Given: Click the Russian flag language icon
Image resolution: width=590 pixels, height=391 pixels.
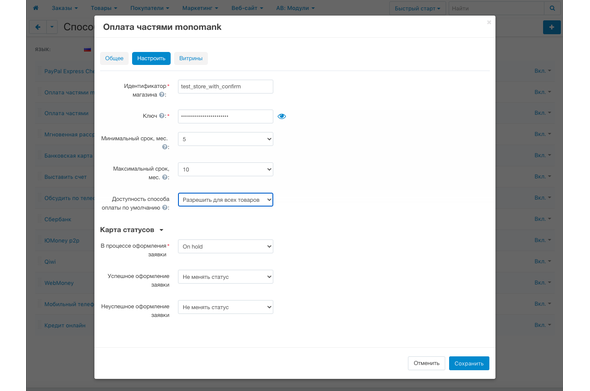Looking at the screenshot, I should [x=87, y=49].
